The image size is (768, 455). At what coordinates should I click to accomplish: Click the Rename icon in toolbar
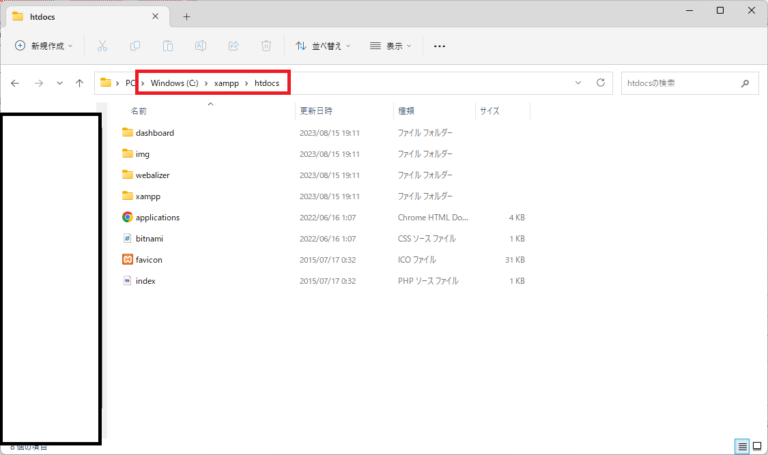click(x=201, y=46)
